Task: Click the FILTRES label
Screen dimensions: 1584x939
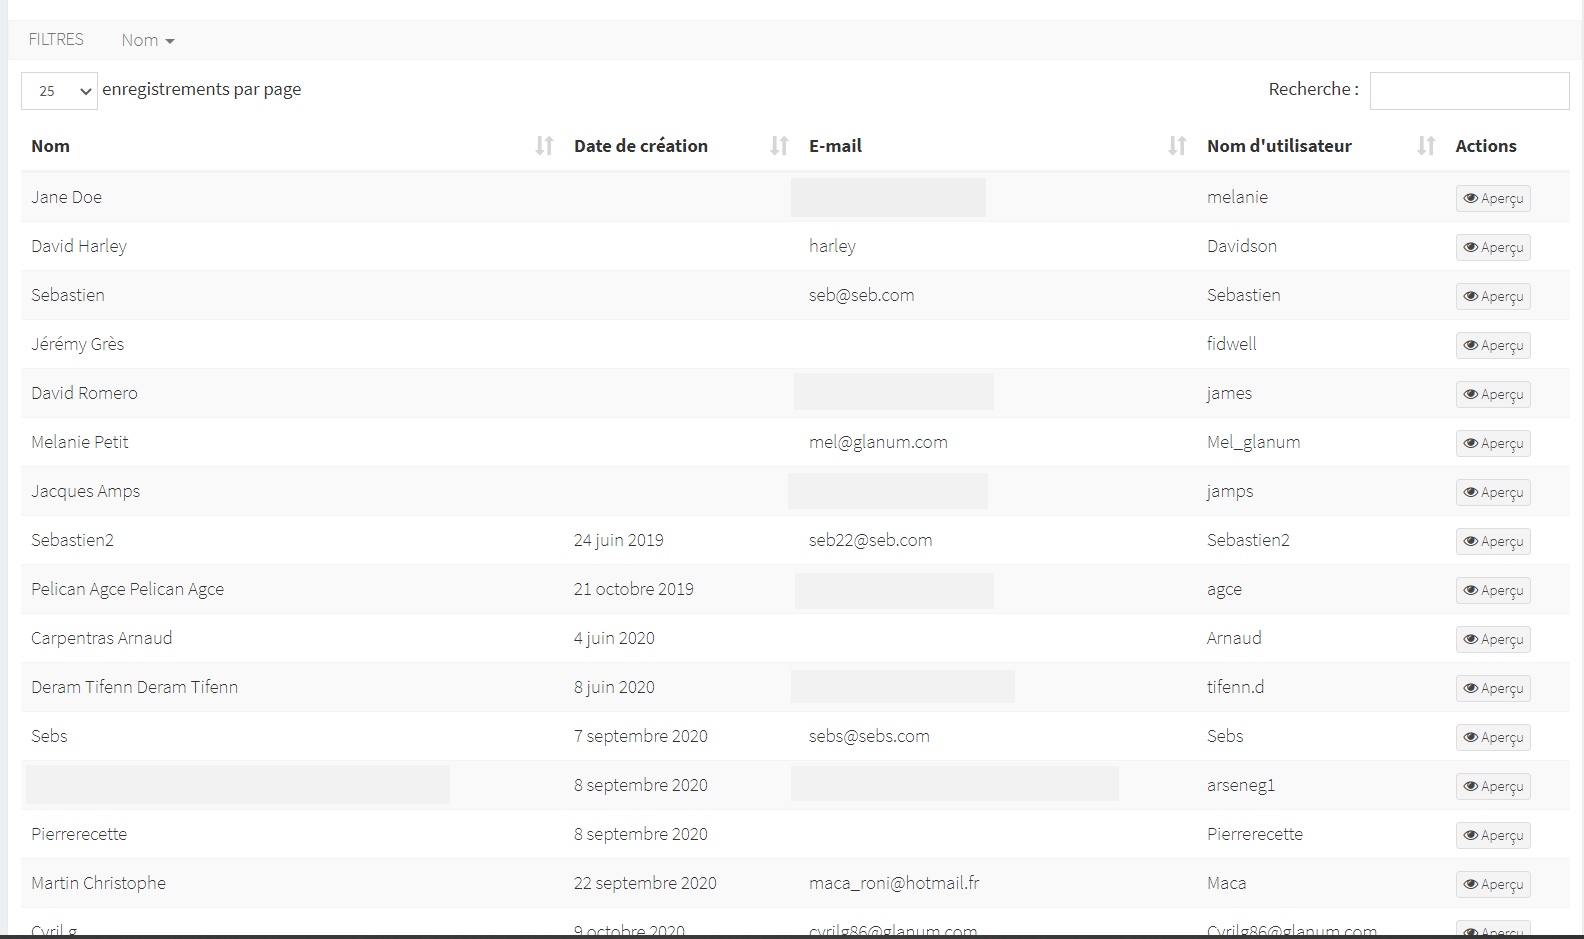Action: 56,40
